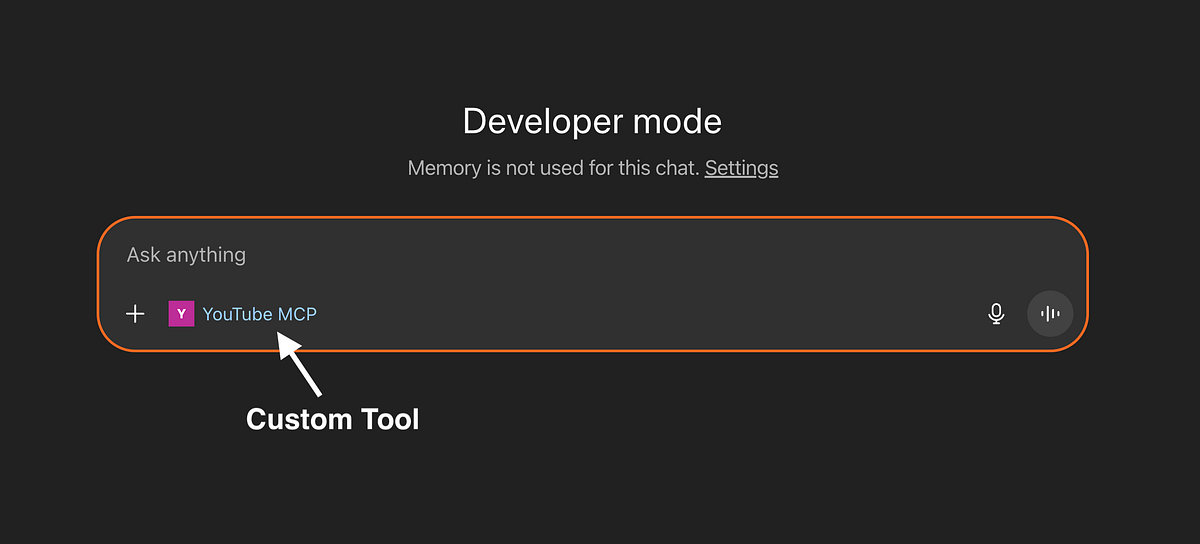Screen dimensions: 1200x544
Task: Enable voice input with the mic button
Action: tap(996, 314)
